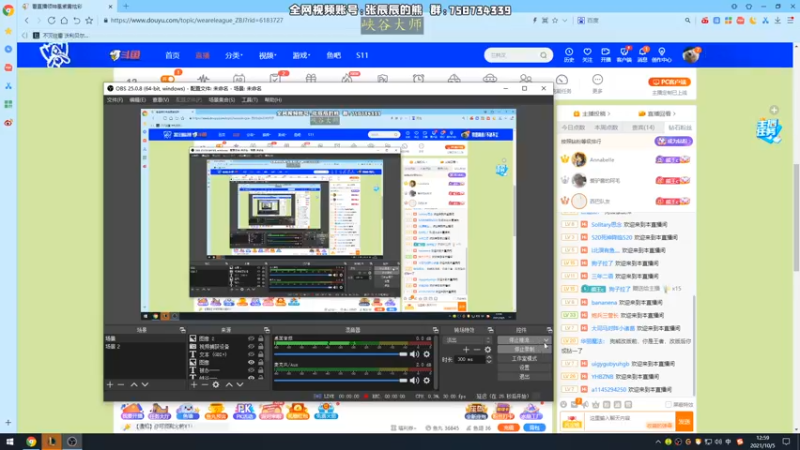Open Douyu categories menu
The height and width of the screenshot is (450, 800).
click(234, 55)
